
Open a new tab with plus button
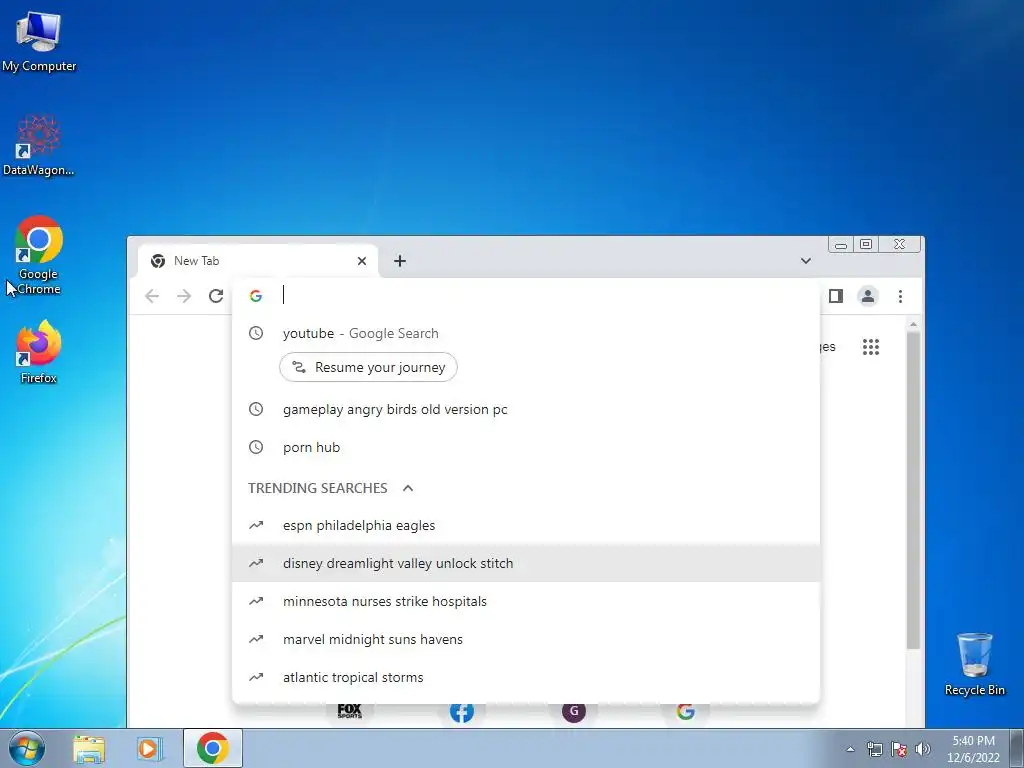(400, 261)
